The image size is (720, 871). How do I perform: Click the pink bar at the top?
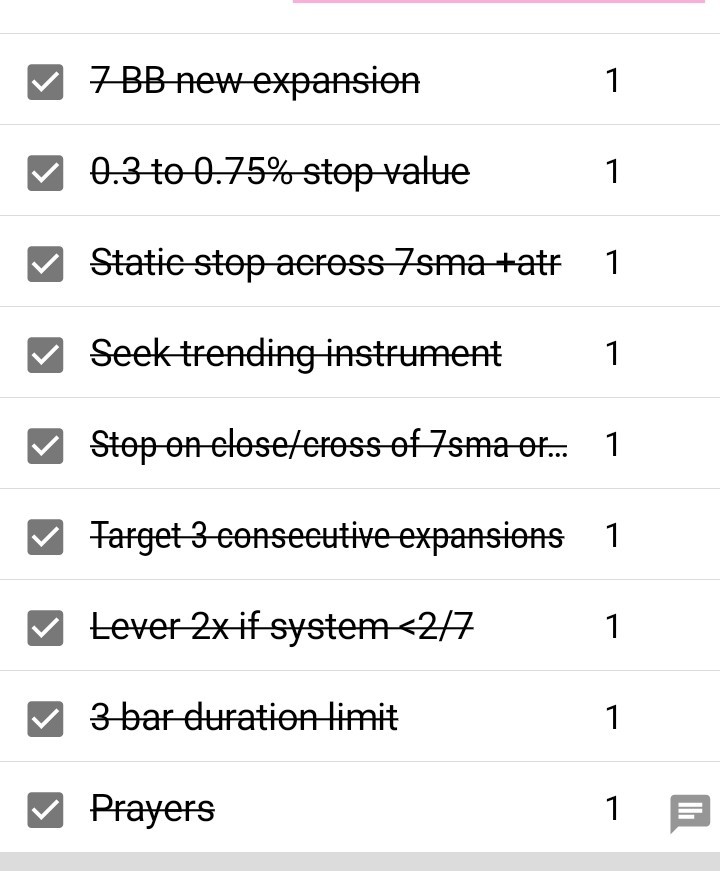pos(498,2)
